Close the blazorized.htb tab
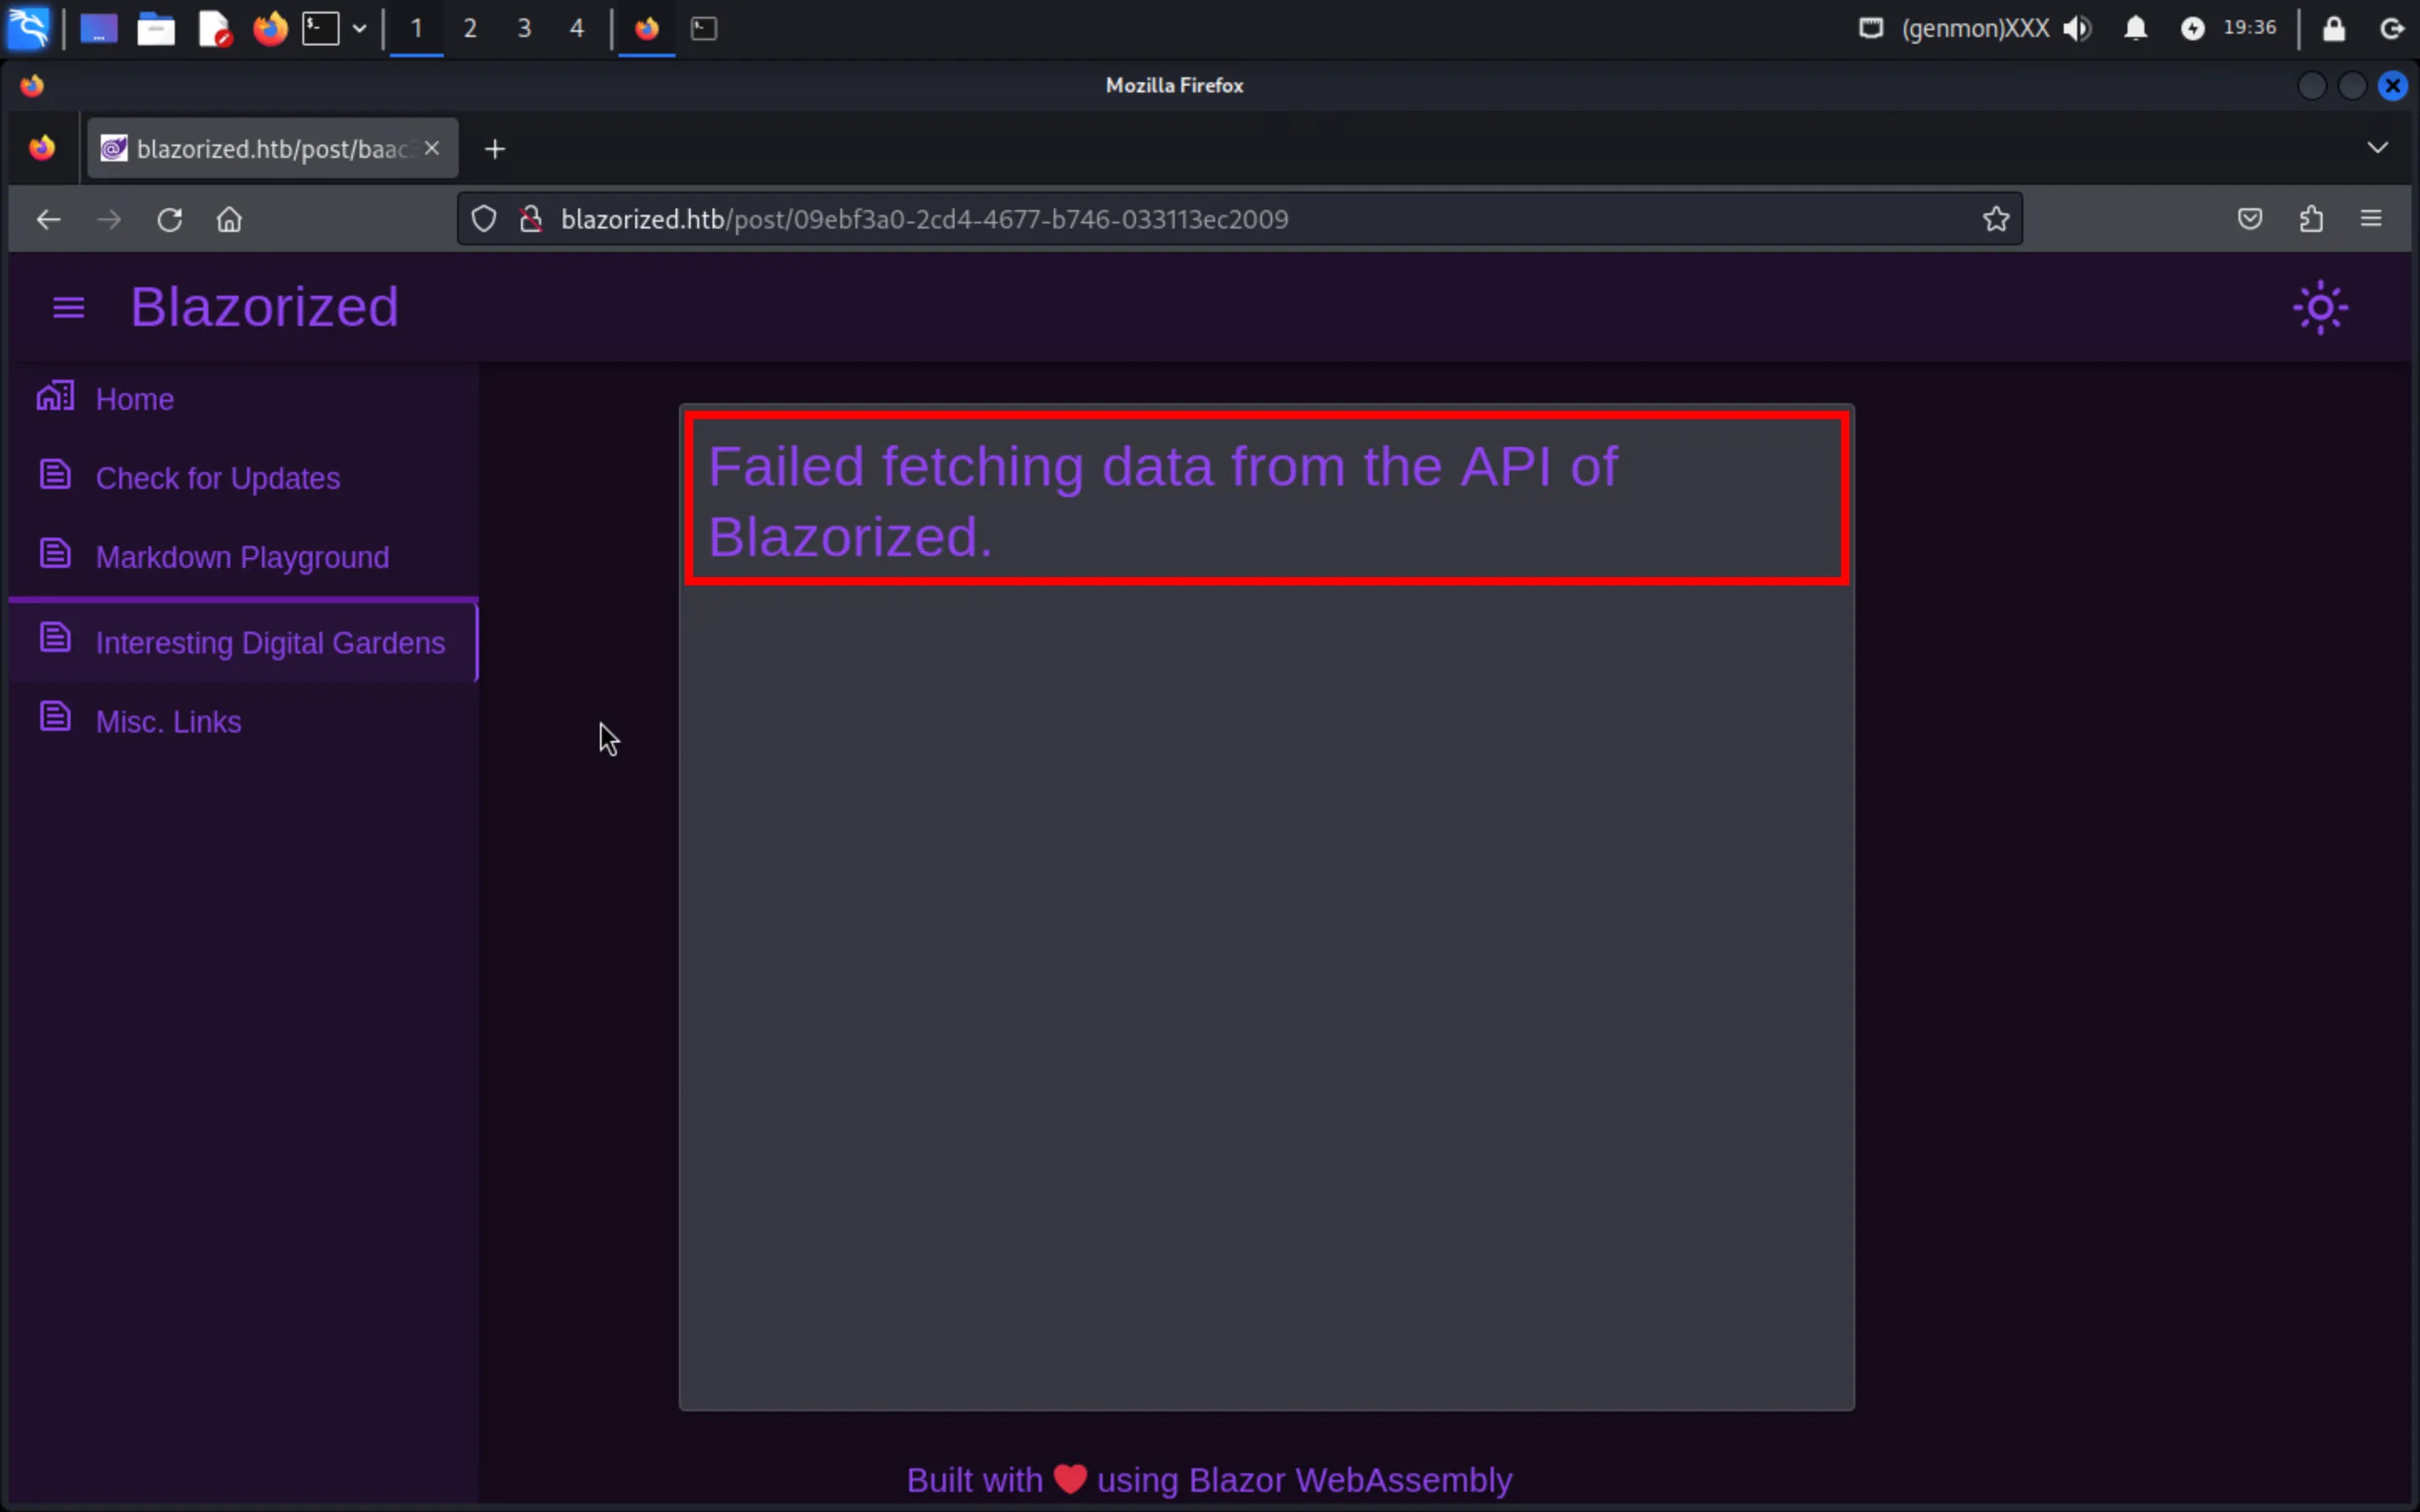 pyautogui.click(x=432, y=148)
